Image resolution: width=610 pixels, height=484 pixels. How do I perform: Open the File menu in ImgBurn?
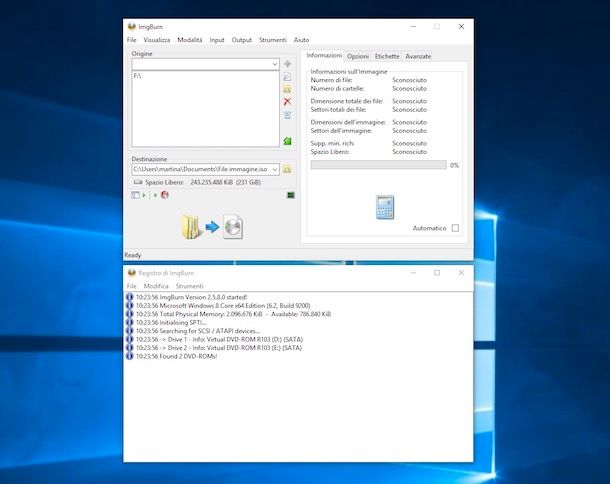[131, 40]
